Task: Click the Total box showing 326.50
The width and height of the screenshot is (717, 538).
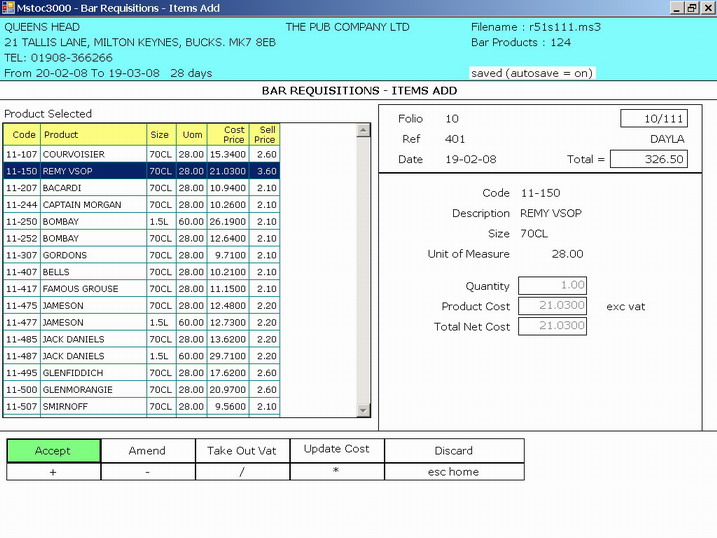Action: (x=648, y=159)
